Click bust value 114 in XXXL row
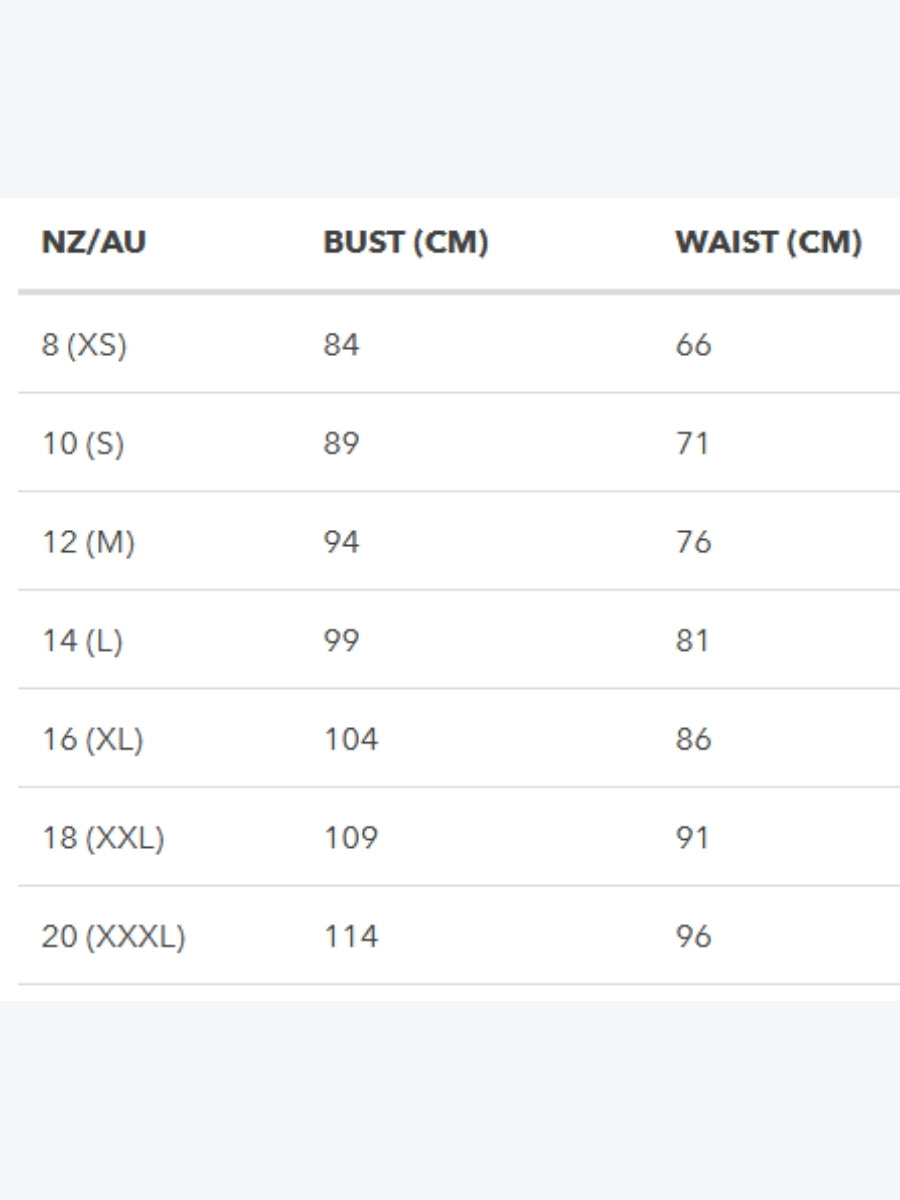This screenshot has height=1200, width=900. 351,937
